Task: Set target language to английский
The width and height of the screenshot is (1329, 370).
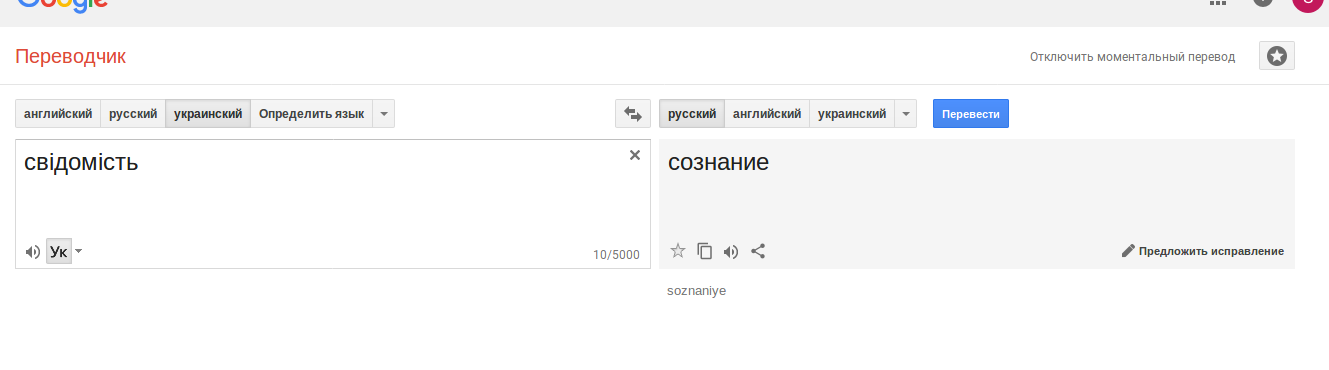Action: pos(767,114)
